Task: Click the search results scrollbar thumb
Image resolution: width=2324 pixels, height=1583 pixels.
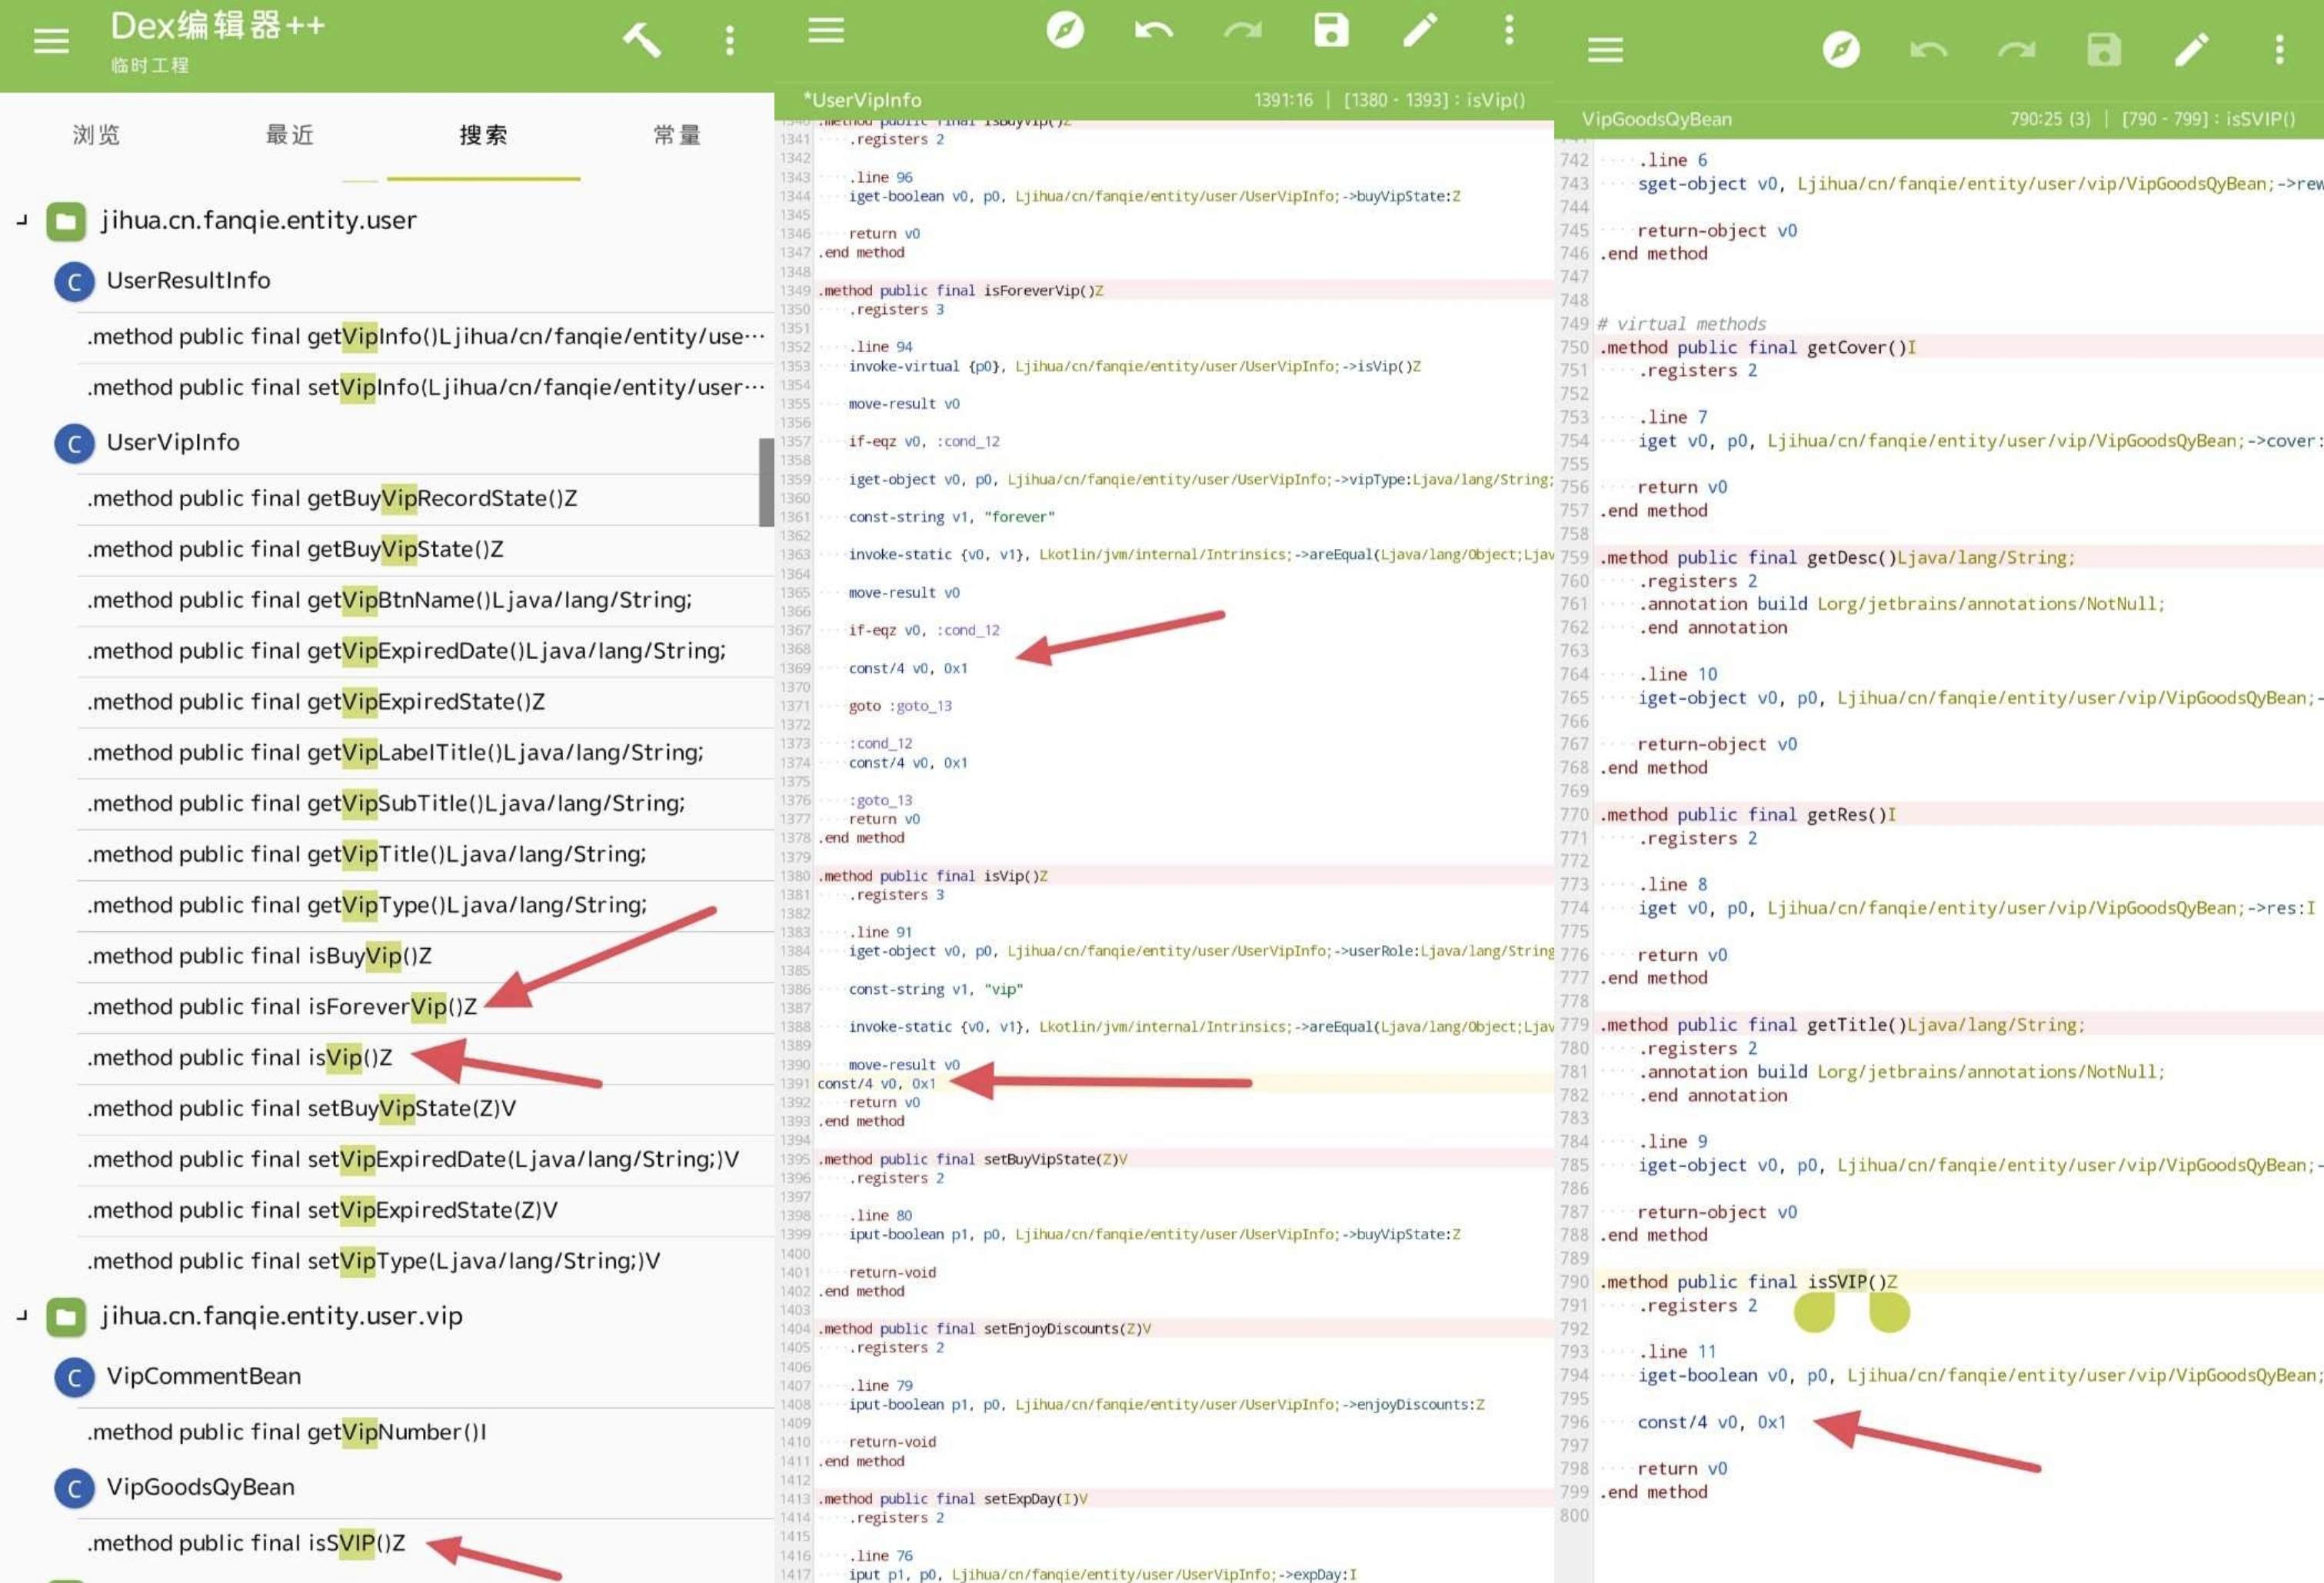Action: point(766,482)
